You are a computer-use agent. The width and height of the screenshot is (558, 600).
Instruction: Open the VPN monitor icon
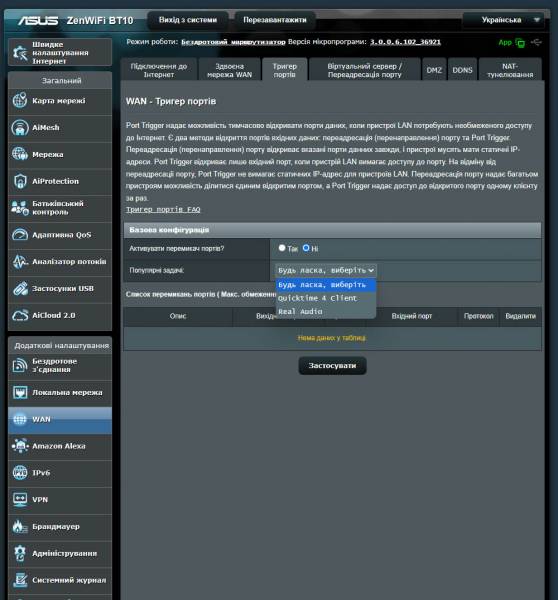(20, 500)
